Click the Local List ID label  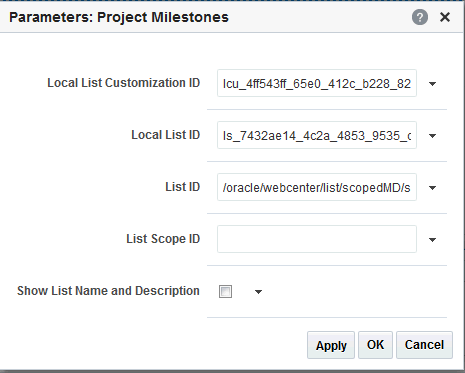click(165, 135)
